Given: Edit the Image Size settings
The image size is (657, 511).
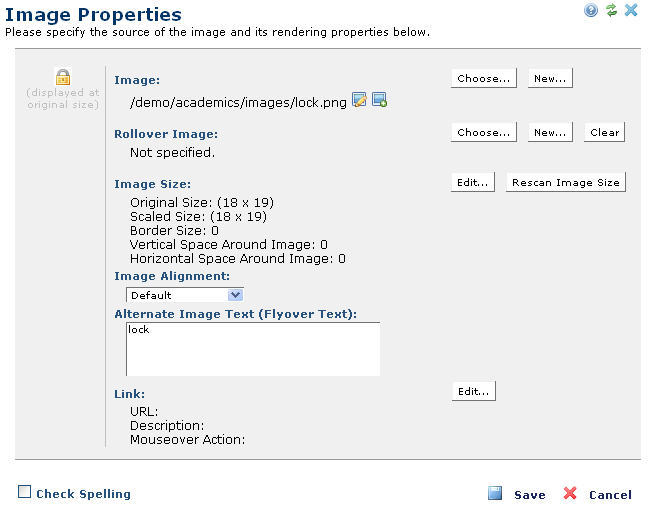Looking at the screenshot, I should click(473, 183).
